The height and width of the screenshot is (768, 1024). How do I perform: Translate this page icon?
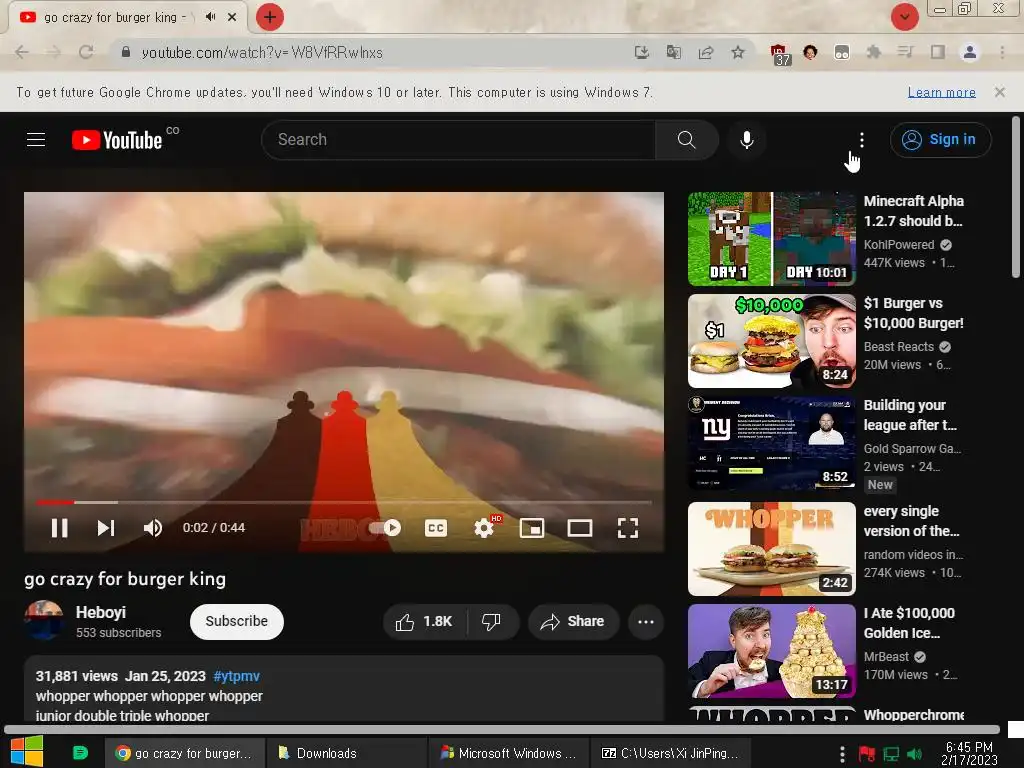[x=673, y=52]
